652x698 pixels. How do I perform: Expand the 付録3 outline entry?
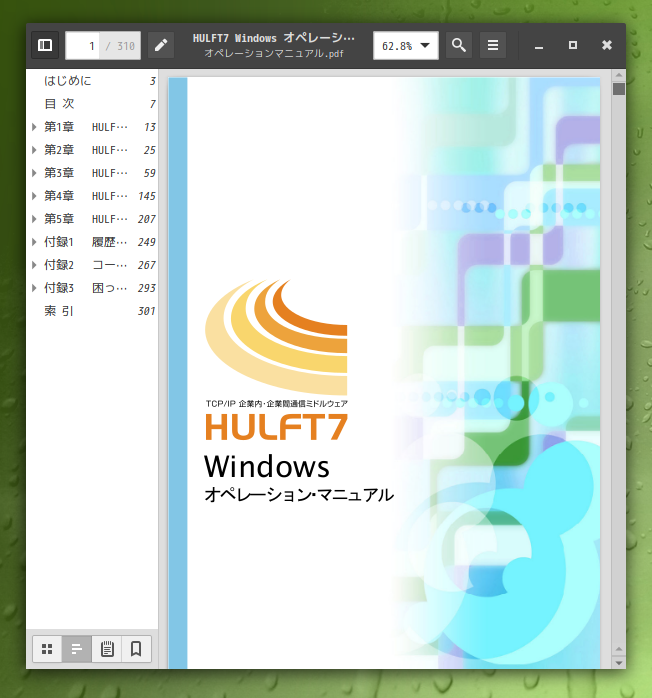point(34,288)
